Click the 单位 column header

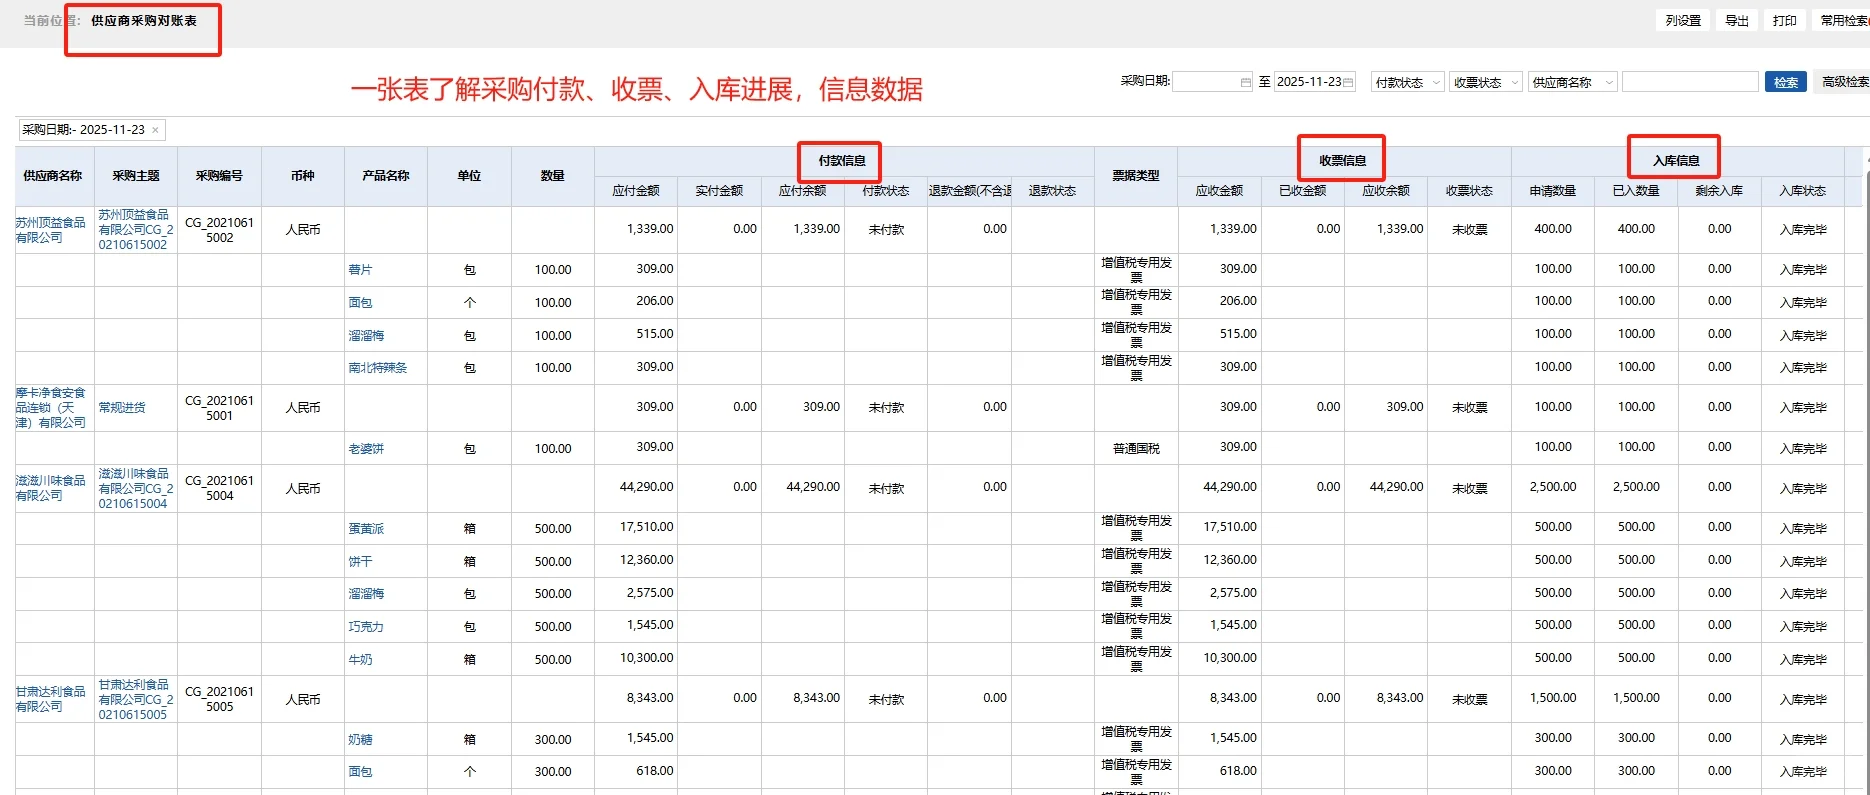pos(470,176)
